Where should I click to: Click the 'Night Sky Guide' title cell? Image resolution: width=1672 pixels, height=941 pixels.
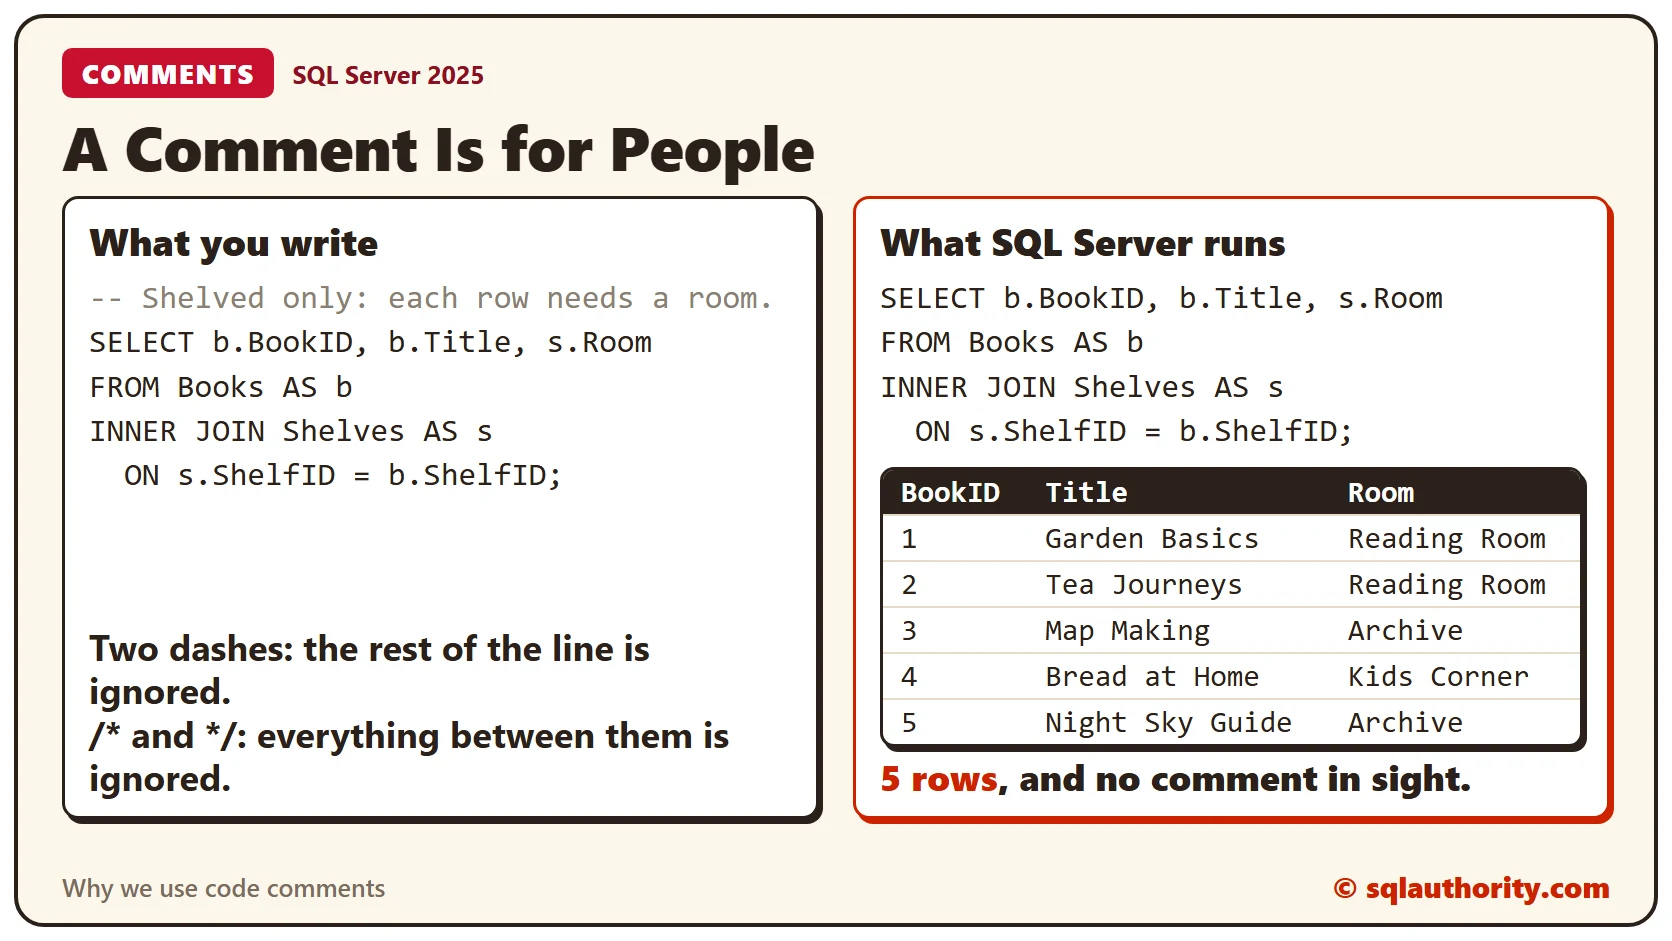1169,722
